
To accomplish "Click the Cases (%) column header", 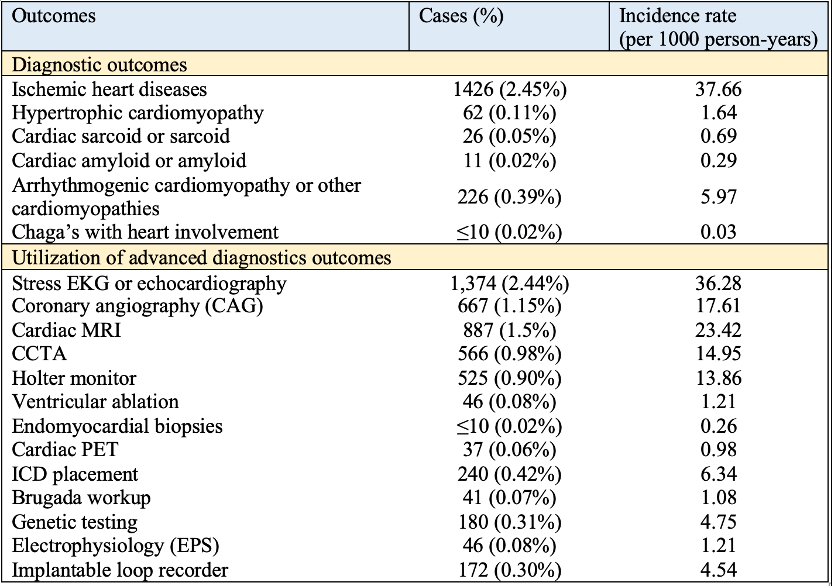I will [x=461, y=17].
